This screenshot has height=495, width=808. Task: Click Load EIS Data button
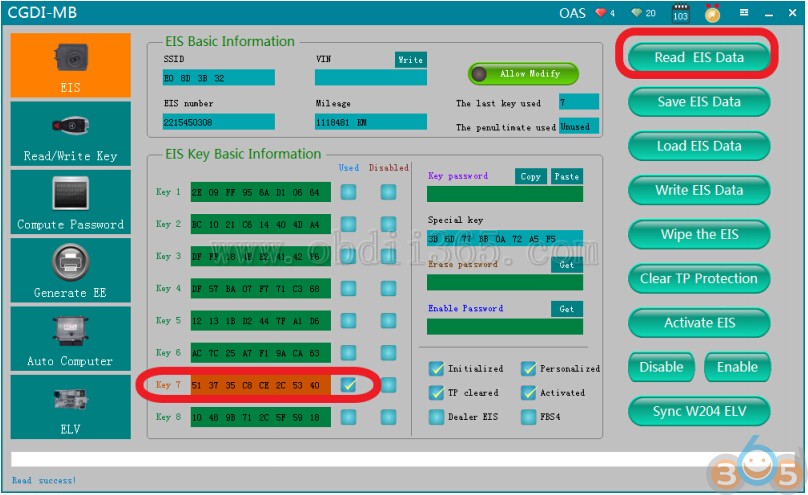(x=699, y=146)
